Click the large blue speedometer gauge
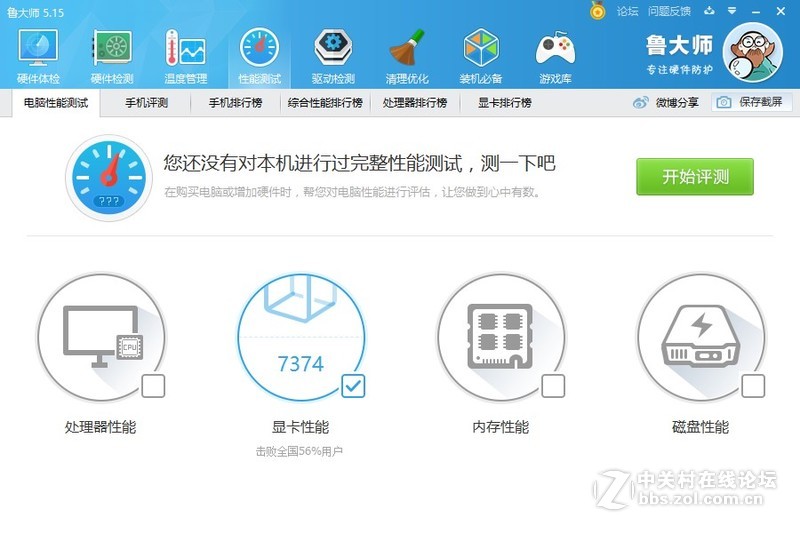Viewport: 800px width, 533px height. [x=109, y=177]
